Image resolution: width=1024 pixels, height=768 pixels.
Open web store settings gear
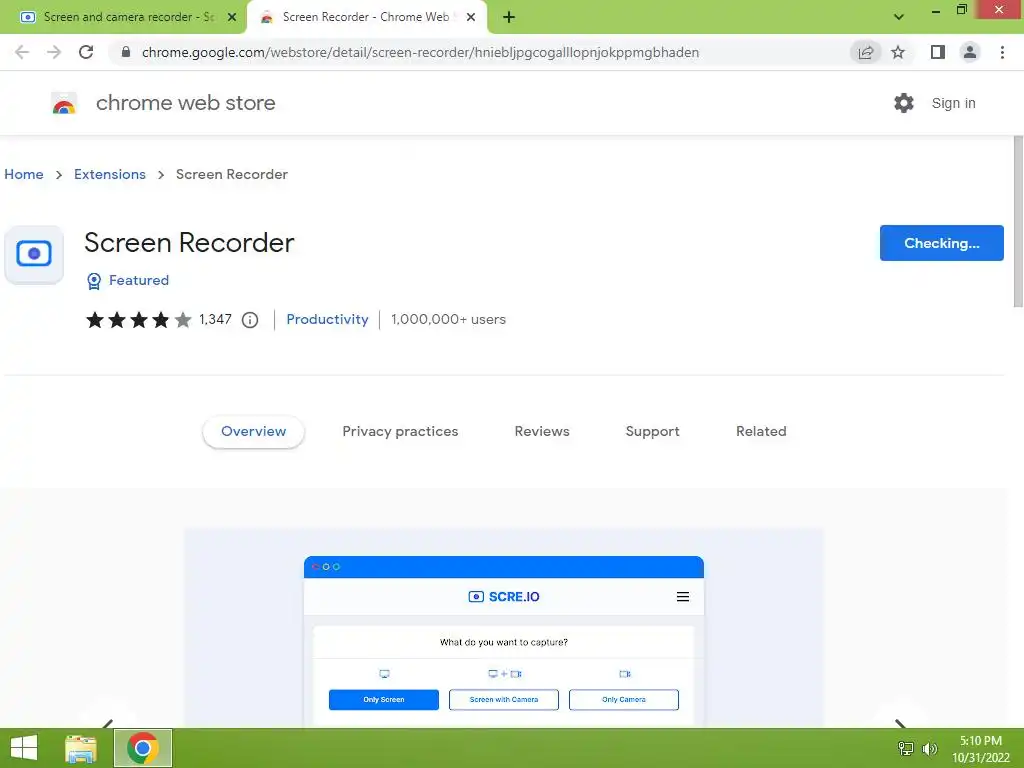[904, 103]
